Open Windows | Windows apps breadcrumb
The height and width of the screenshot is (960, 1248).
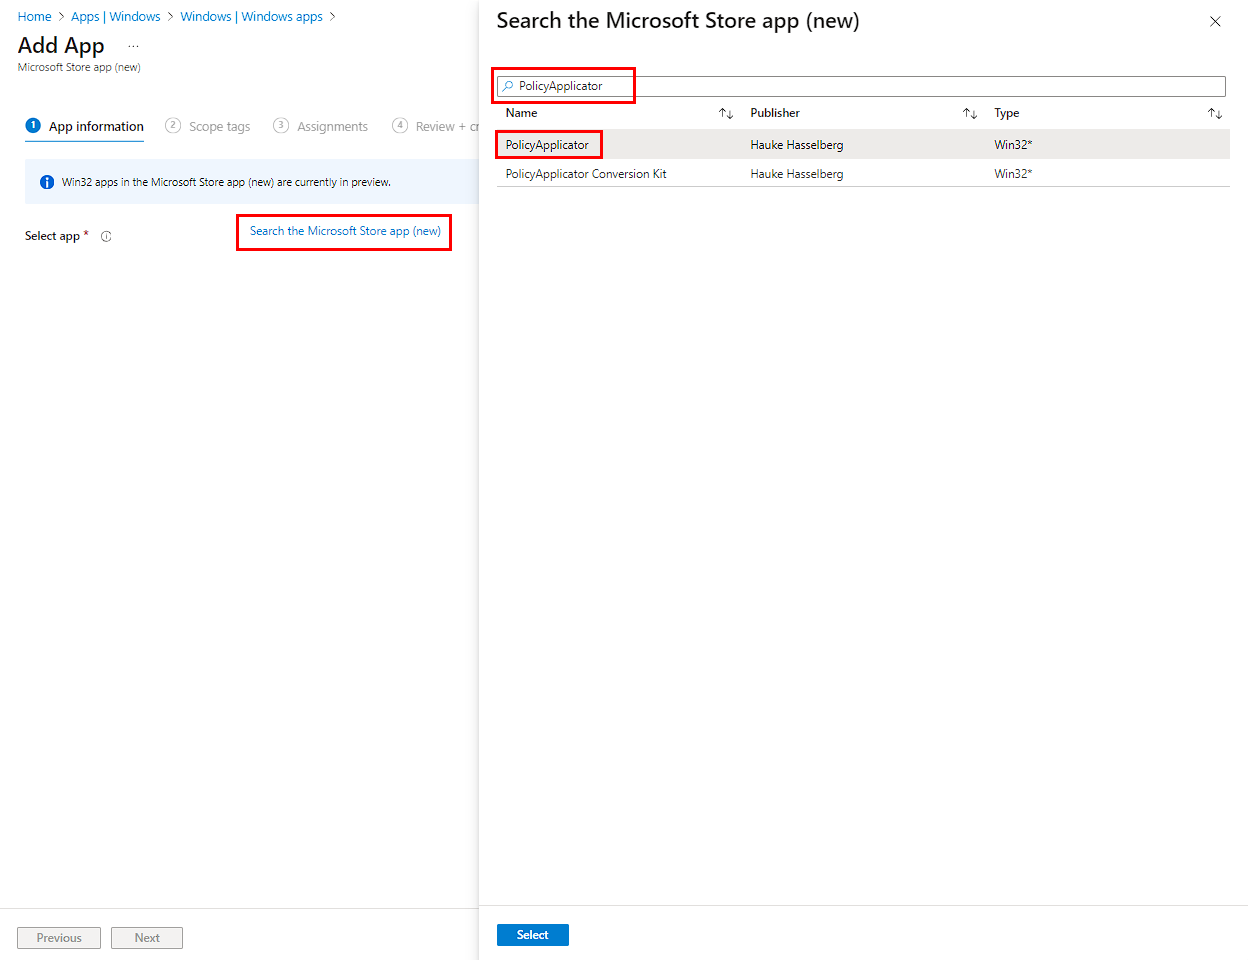pos(251,17)
